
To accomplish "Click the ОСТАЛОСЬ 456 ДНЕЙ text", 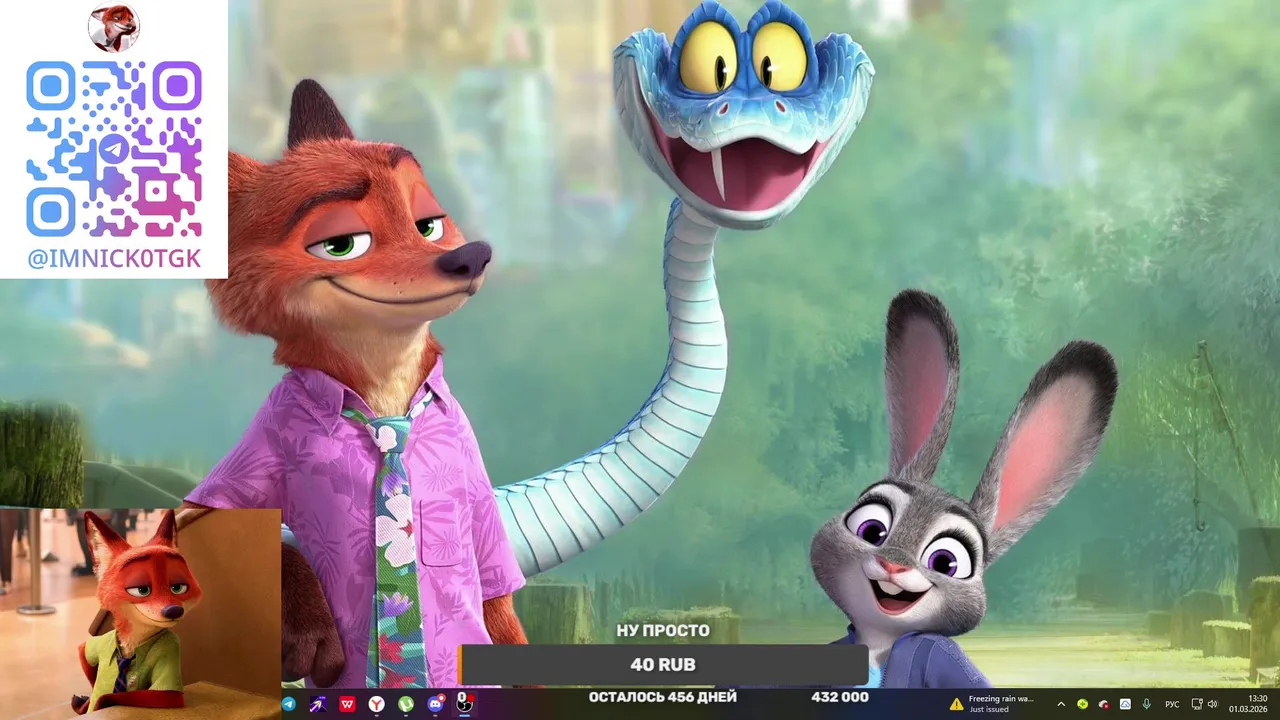I will click(663, 697).
